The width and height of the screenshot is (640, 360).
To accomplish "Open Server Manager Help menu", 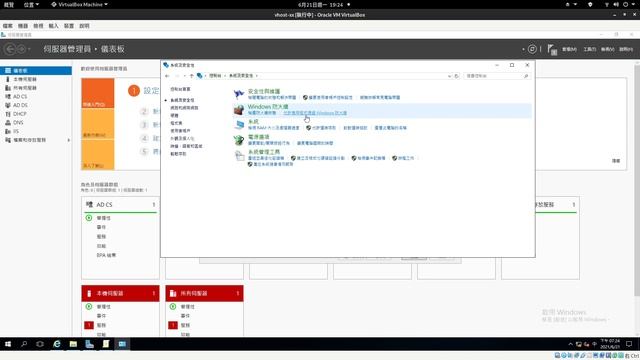I will pyautogui.click(x=626, y=49).
